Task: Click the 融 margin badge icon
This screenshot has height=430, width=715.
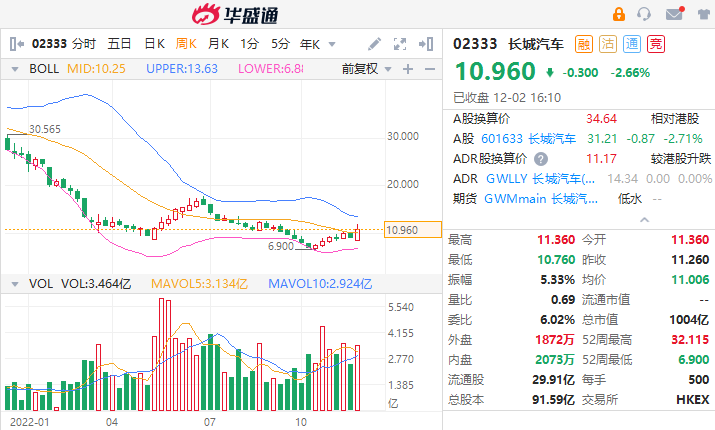Action: coord(584,44)
